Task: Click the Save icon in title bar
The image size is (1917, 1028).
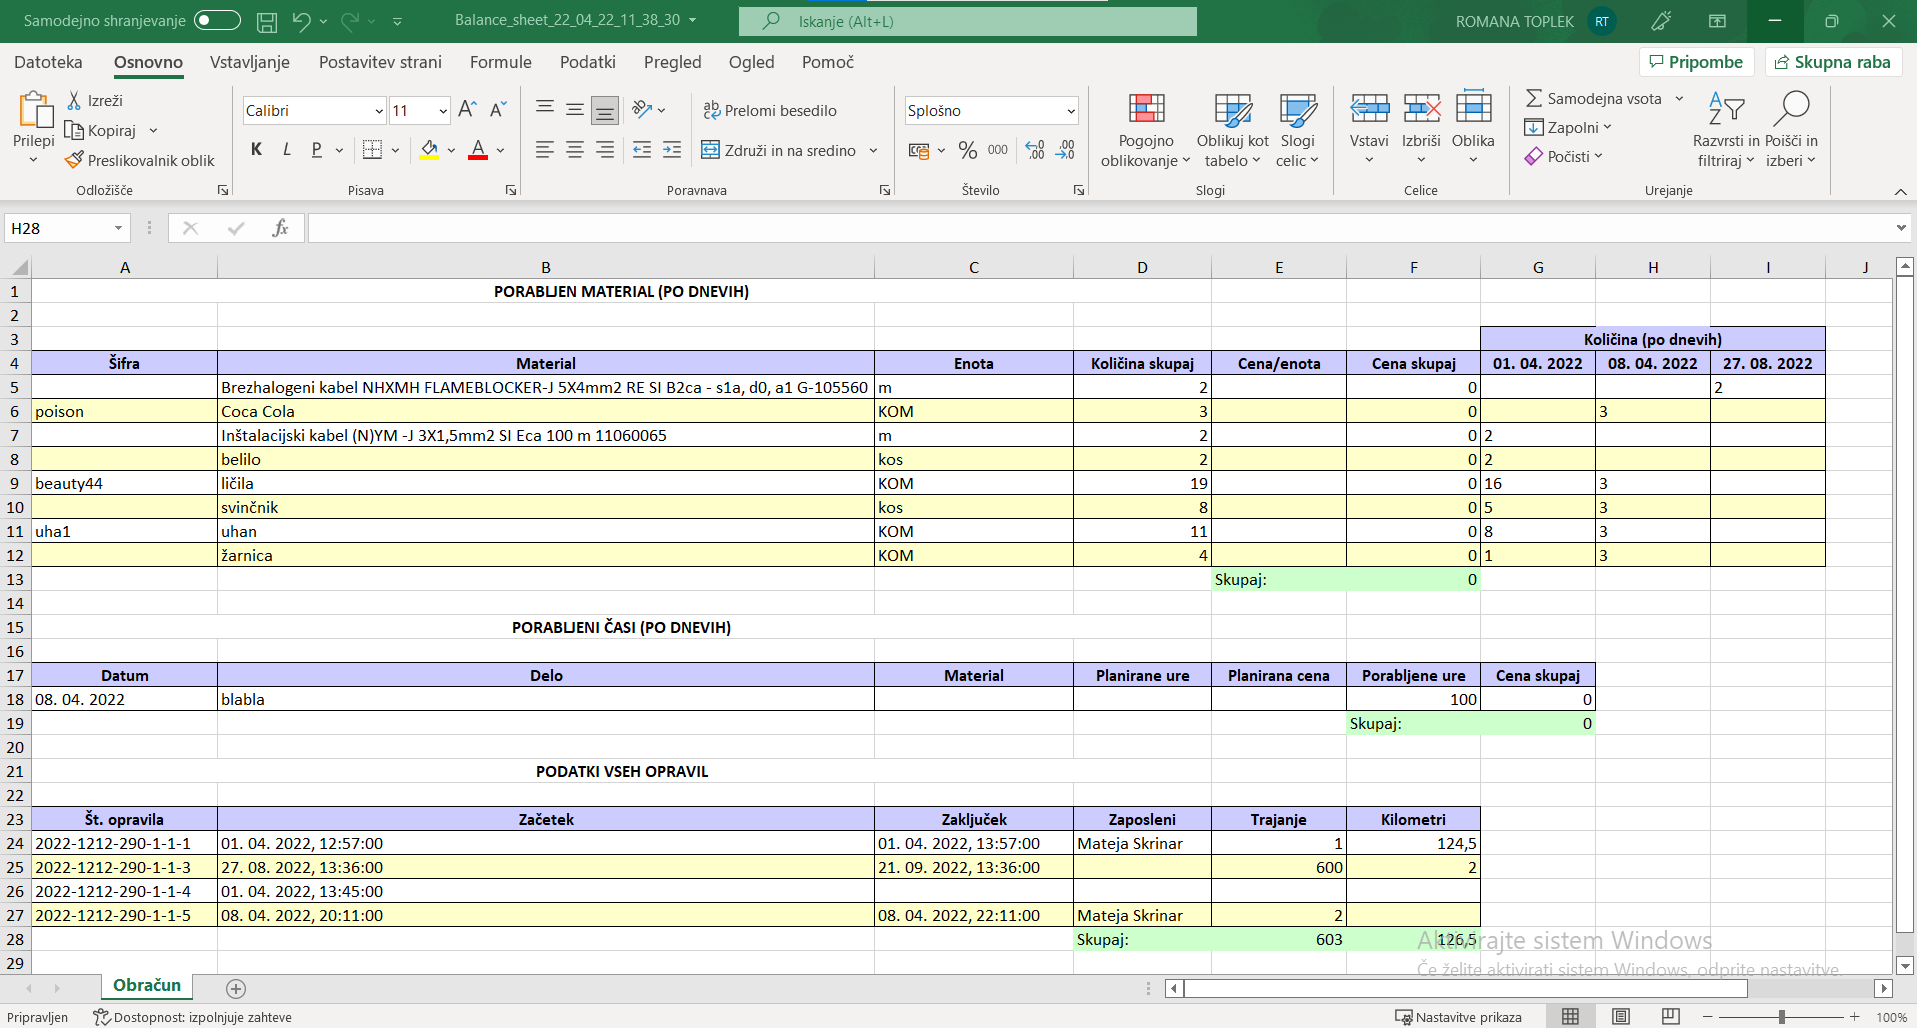Action: click(x=267, y=21)
